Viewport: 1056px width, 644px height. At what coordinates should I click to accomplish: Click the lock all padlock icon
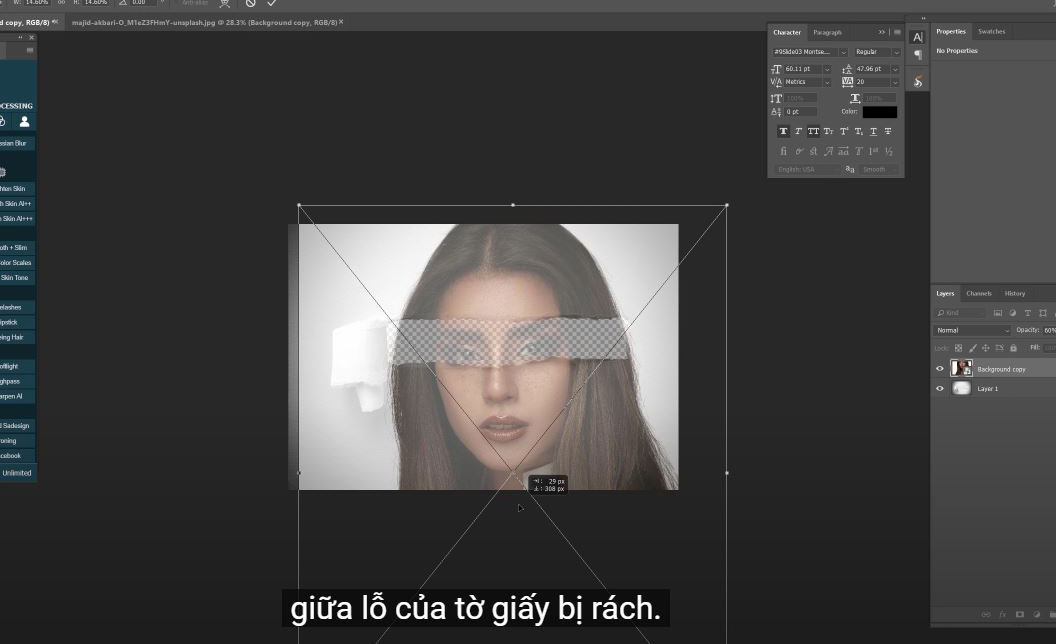tap(1013, 348)
